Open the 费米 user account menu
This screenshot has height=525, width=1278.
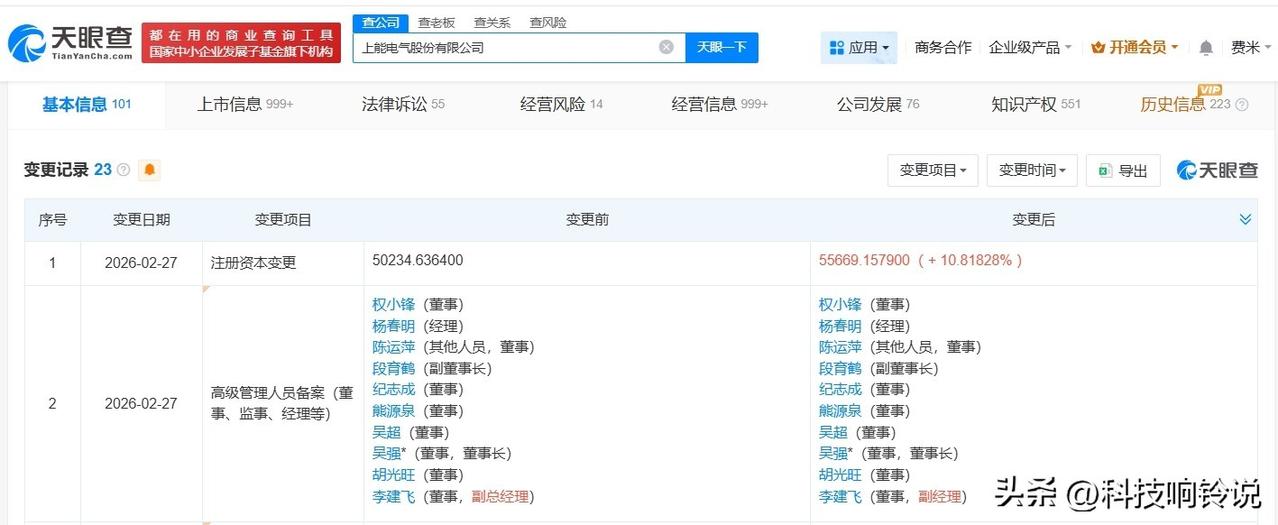pos(1250,47)
